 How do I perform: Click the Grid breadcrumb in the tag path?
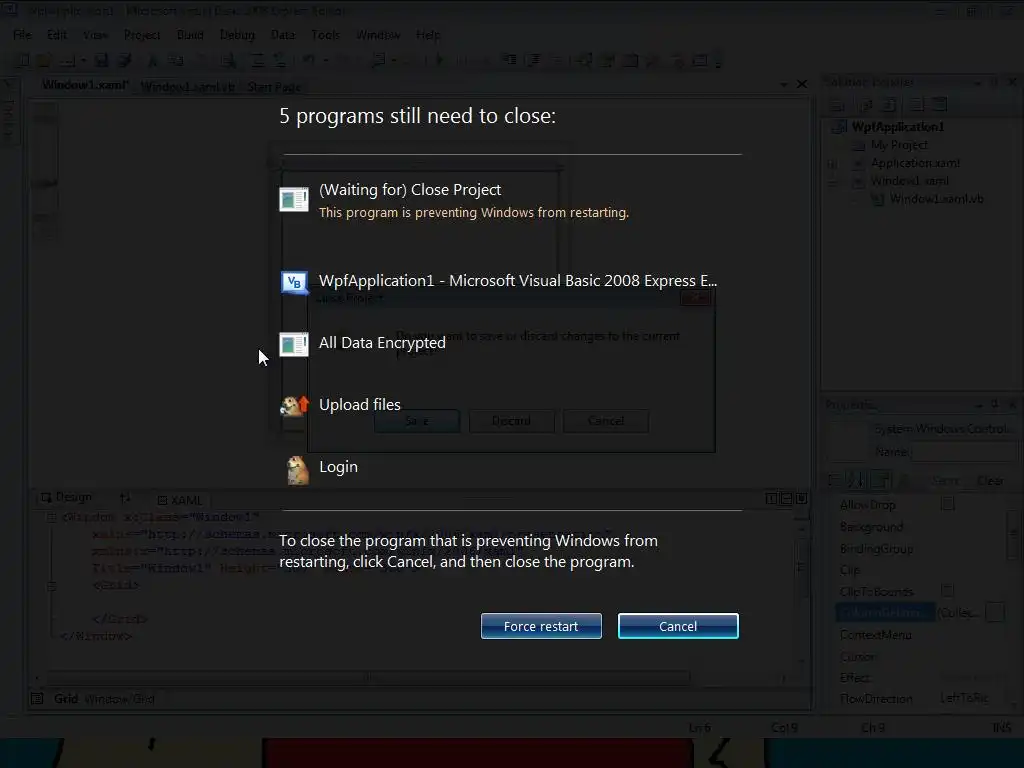66,699
